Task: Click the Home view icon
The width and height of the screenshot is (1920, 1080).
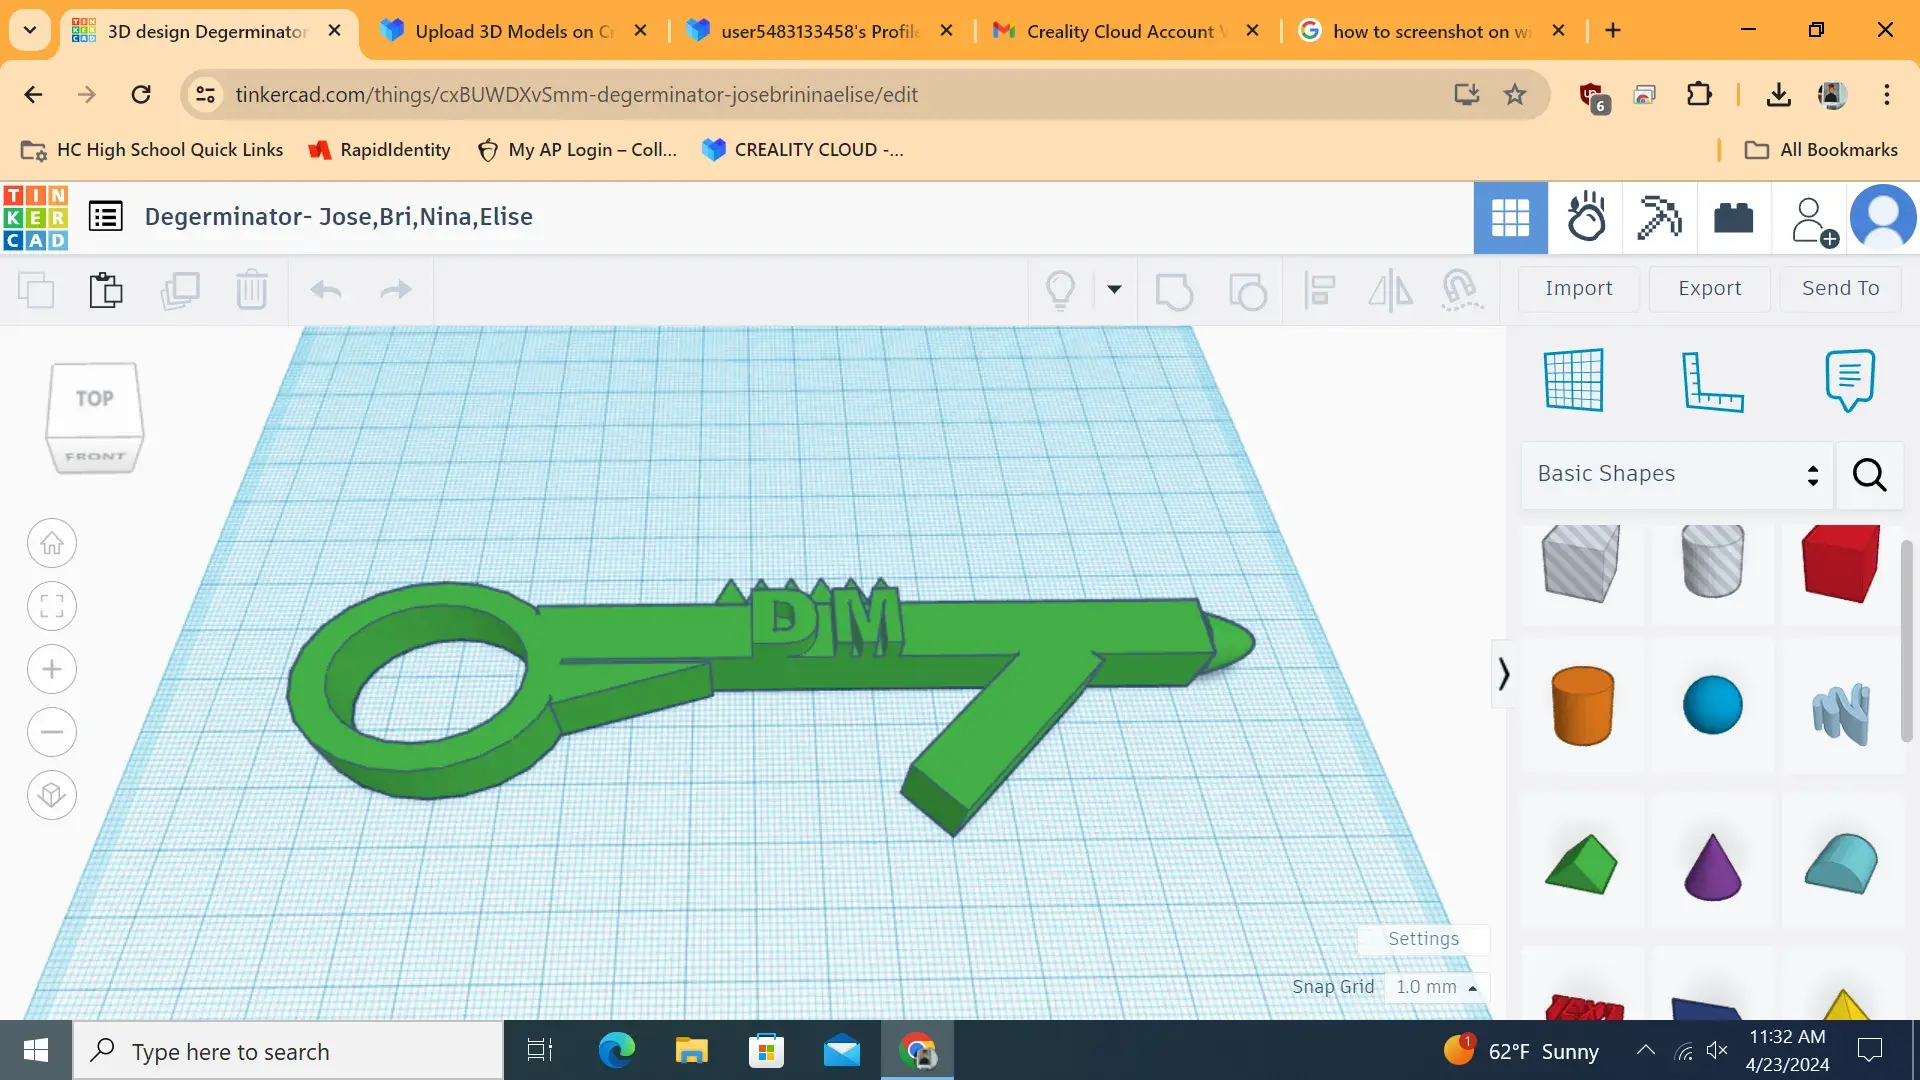Action: (x=52, y=543)
